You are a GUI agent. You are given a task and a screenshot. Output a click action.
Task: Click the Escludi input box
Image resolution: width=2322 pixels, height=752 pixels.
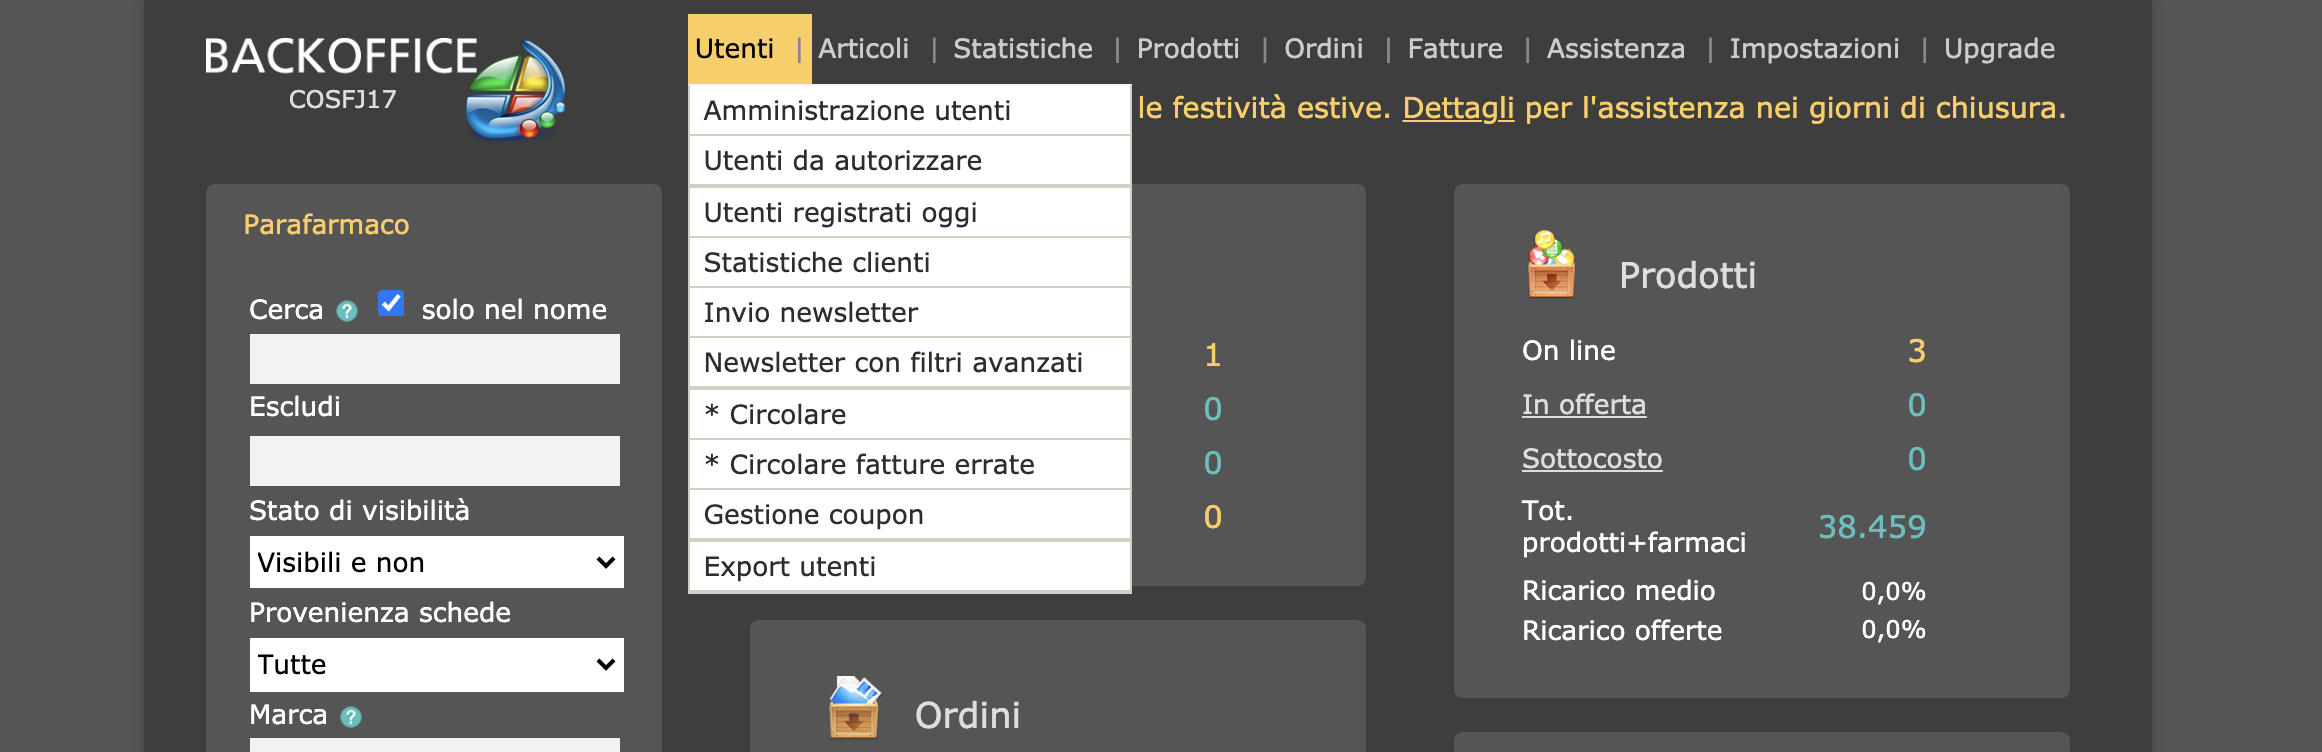tap(435, 460)
